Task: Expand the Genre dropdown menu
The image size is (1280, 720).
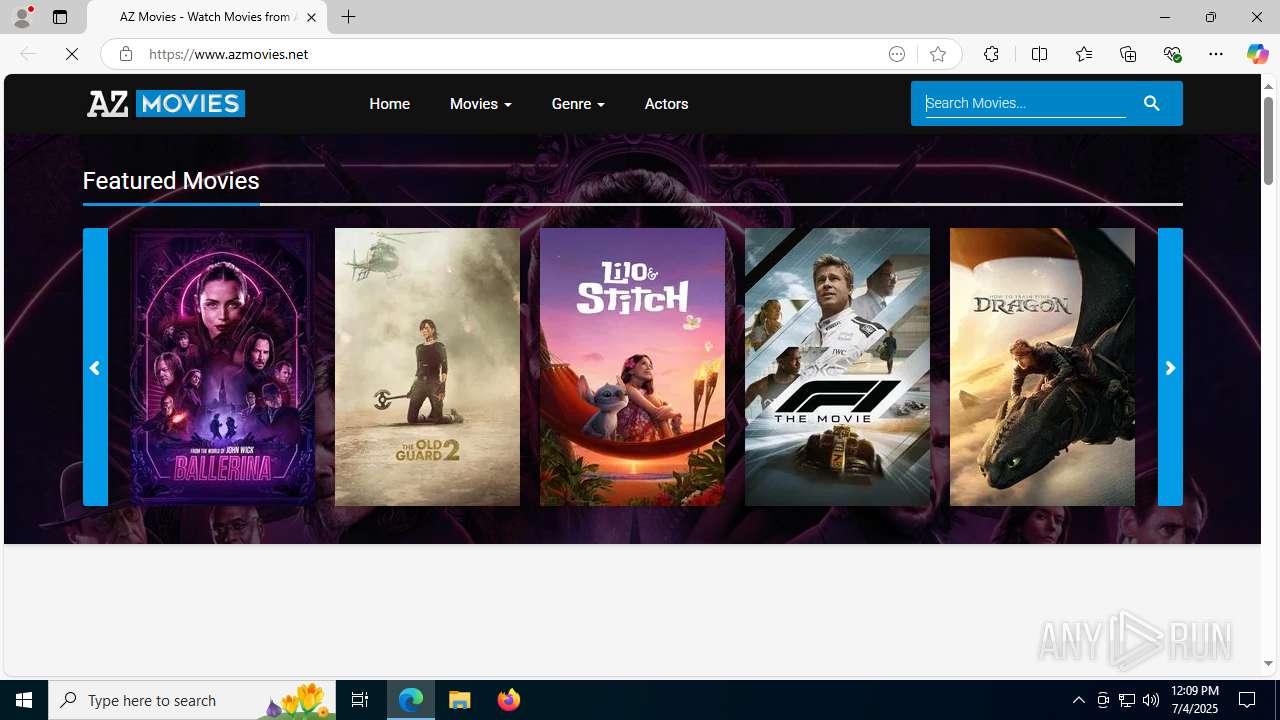Action: pos(578,104)
